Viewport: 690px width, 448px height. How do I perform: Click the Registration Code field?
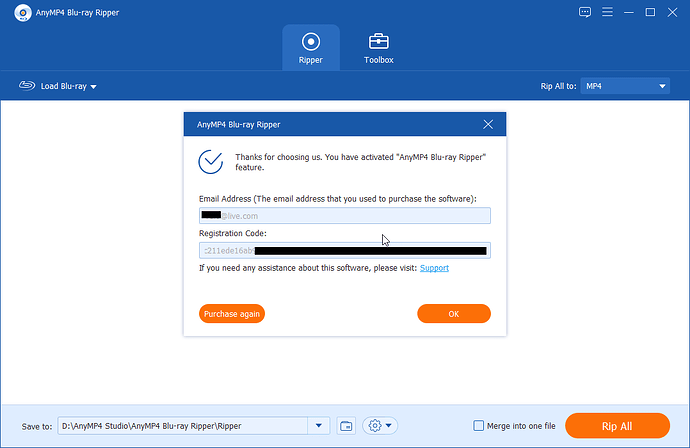345,250
